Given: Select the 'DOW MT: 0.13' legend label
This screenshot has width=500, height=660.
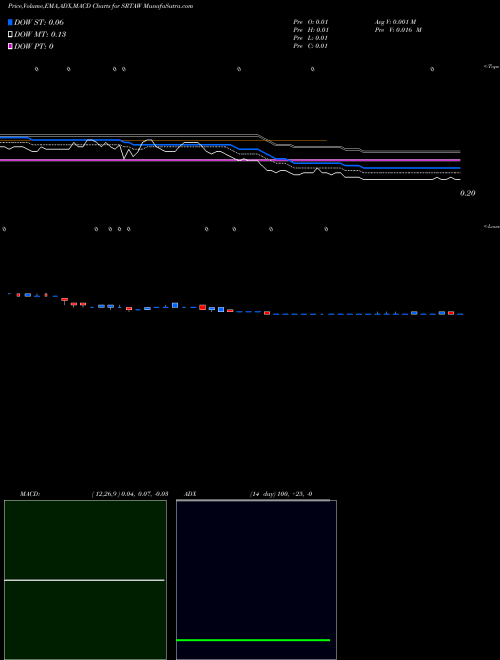Looking at the screenshot, I should [x=40, y=35].
